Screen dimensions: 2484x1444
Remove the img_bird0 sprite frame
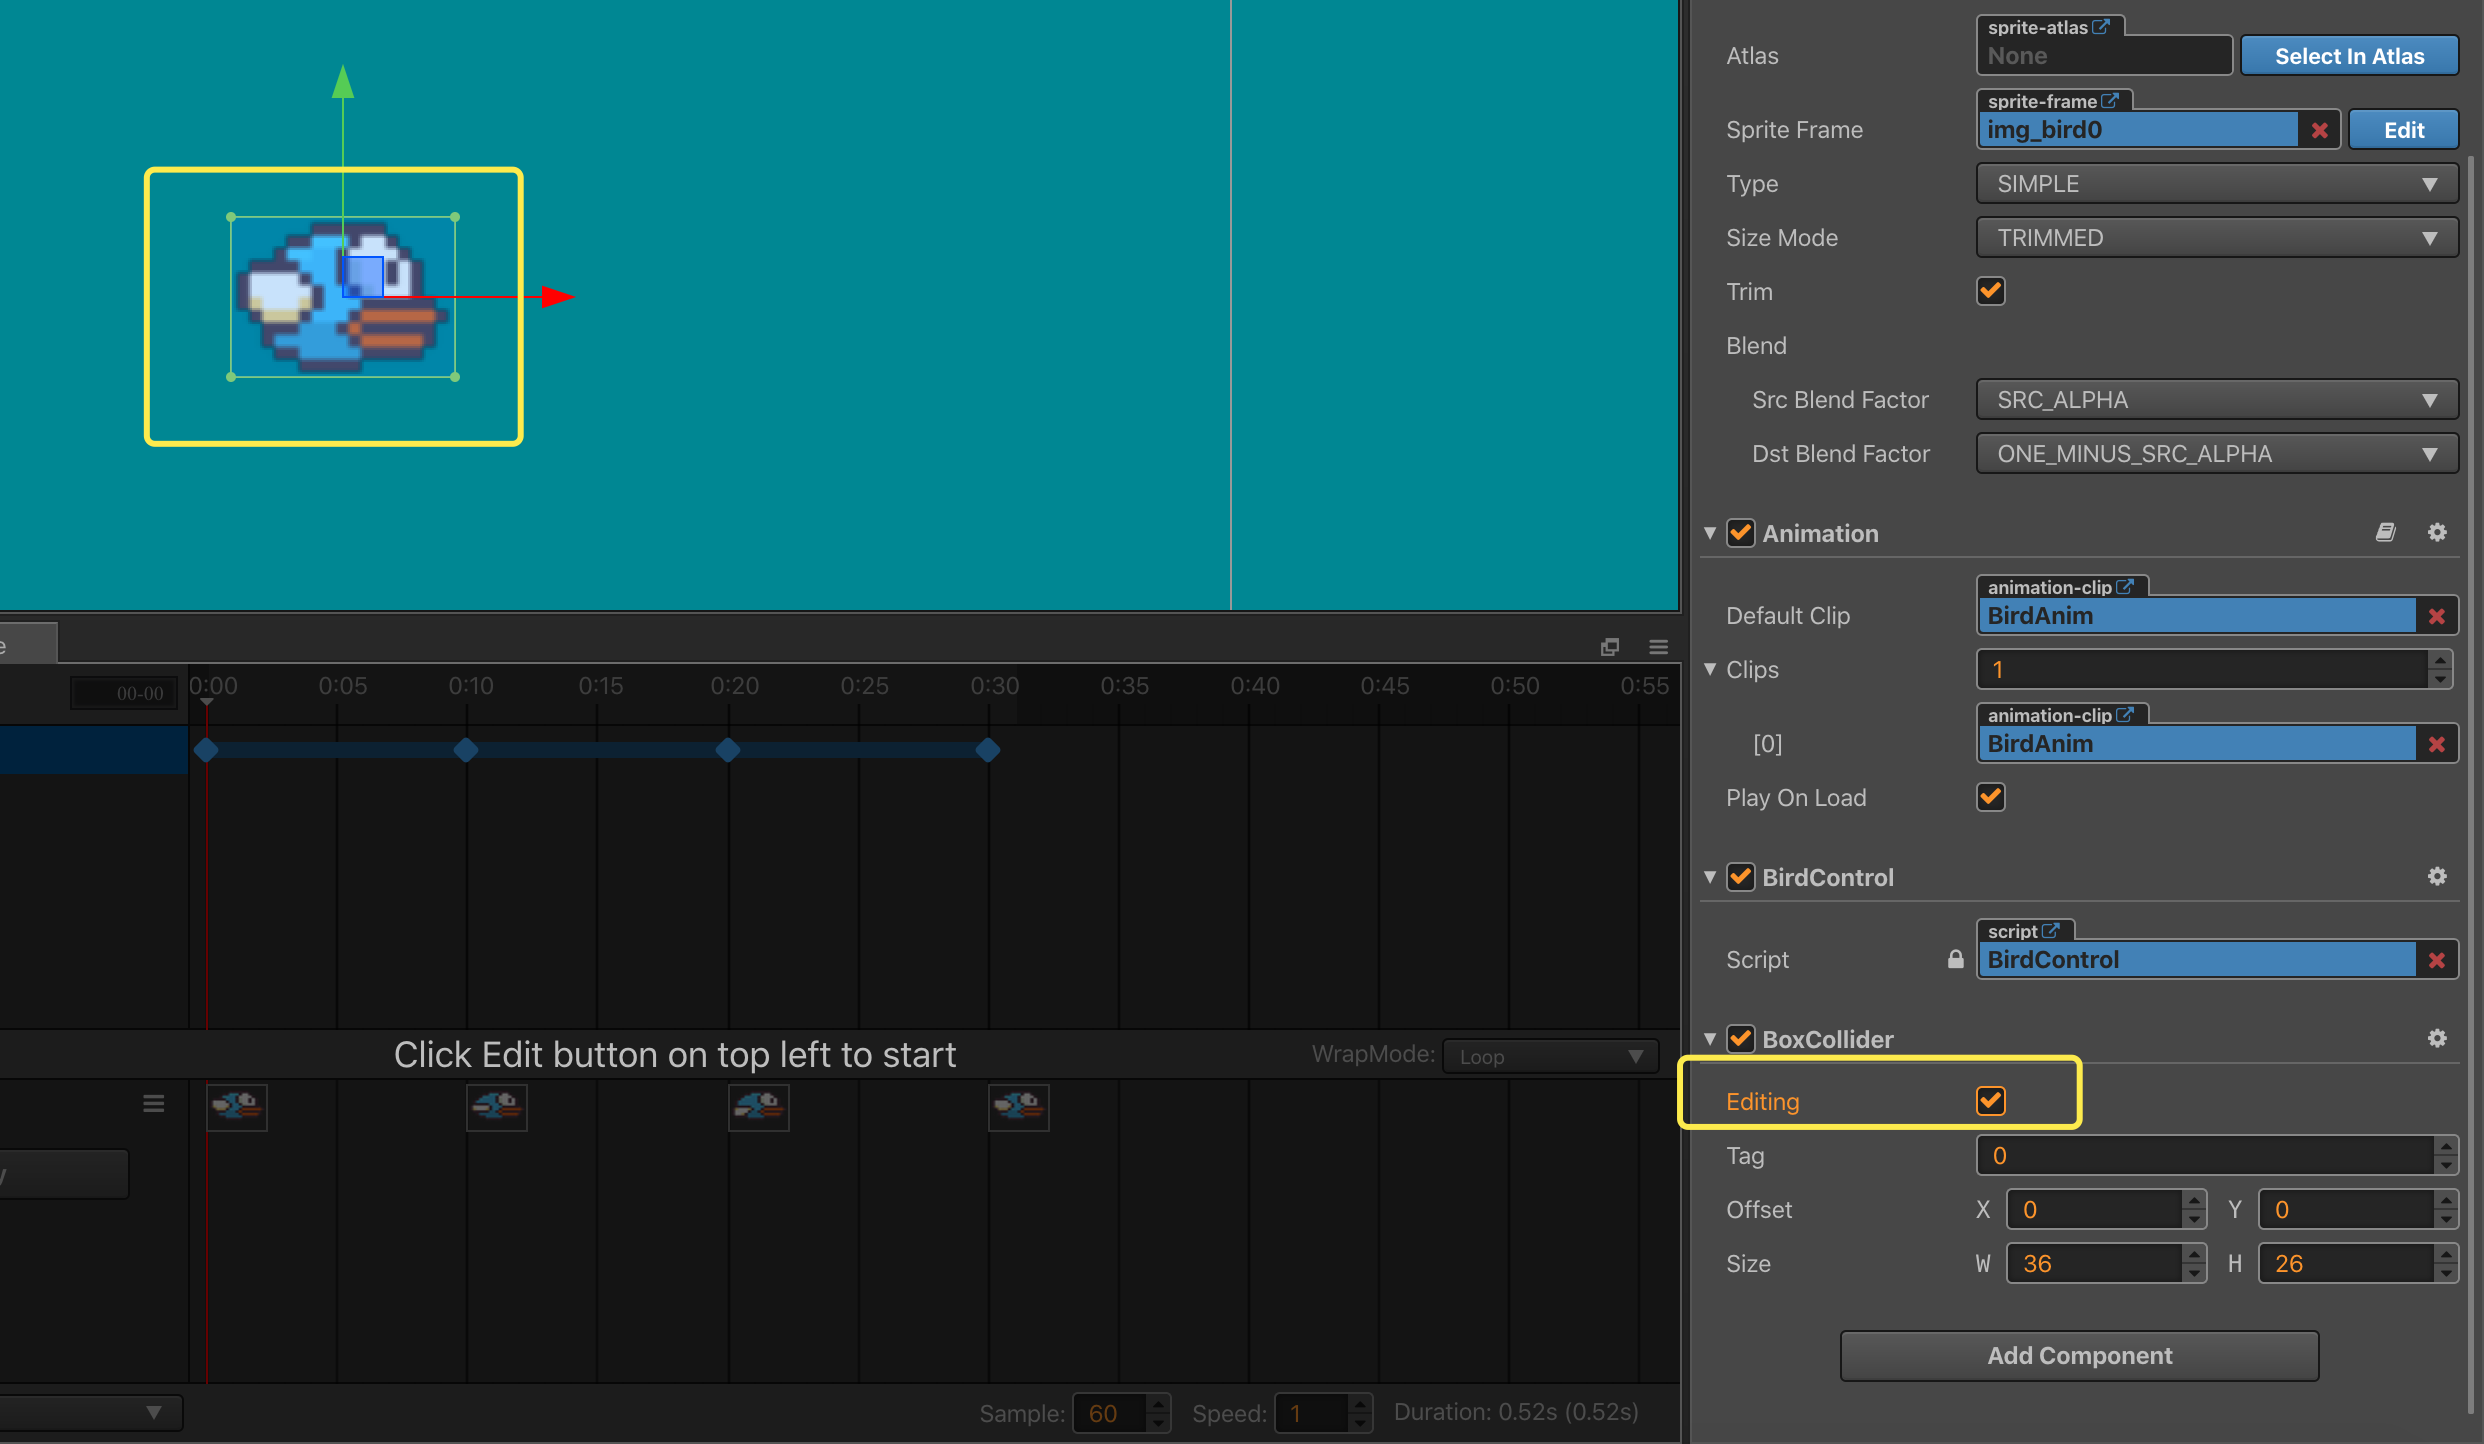[x=2319, y=130]
